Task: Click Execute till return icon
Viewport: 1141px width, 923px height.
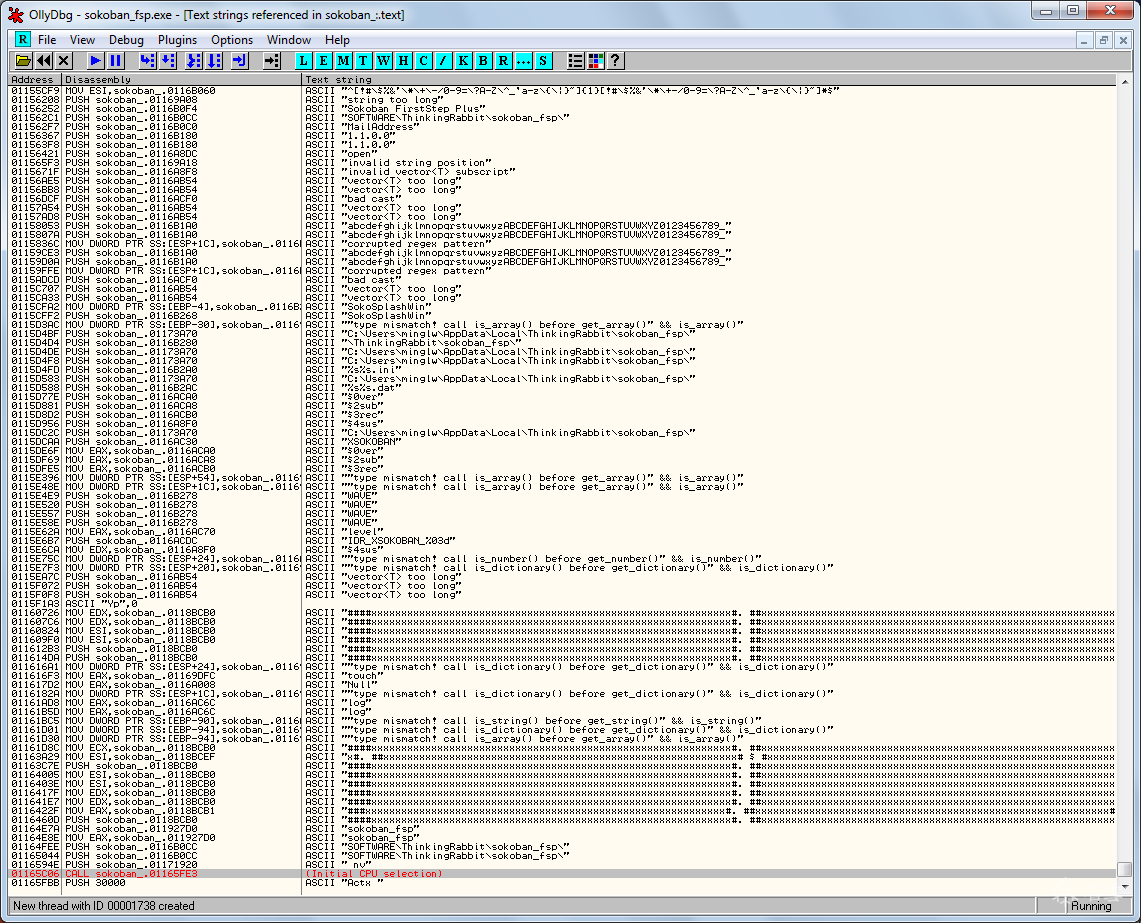Action: [x=240, y=61]
